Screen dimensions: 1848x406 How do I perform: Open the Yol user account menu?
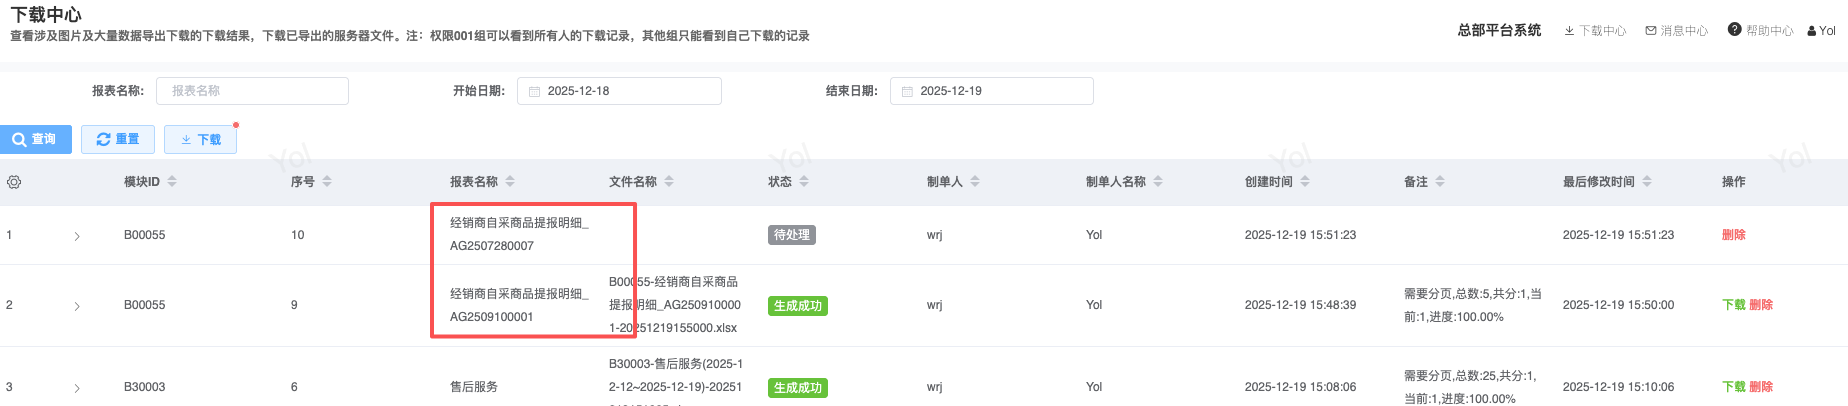1821,31
